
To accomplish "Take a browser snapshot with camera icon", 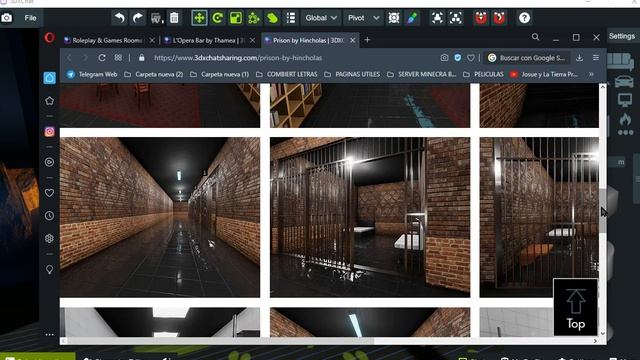I will coord(444,58).
